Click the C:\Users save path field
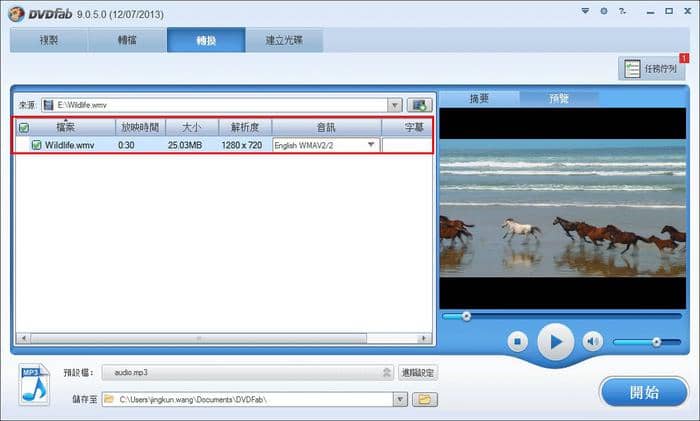This screenshot has height=421, width=700. (x=248, y=399)
